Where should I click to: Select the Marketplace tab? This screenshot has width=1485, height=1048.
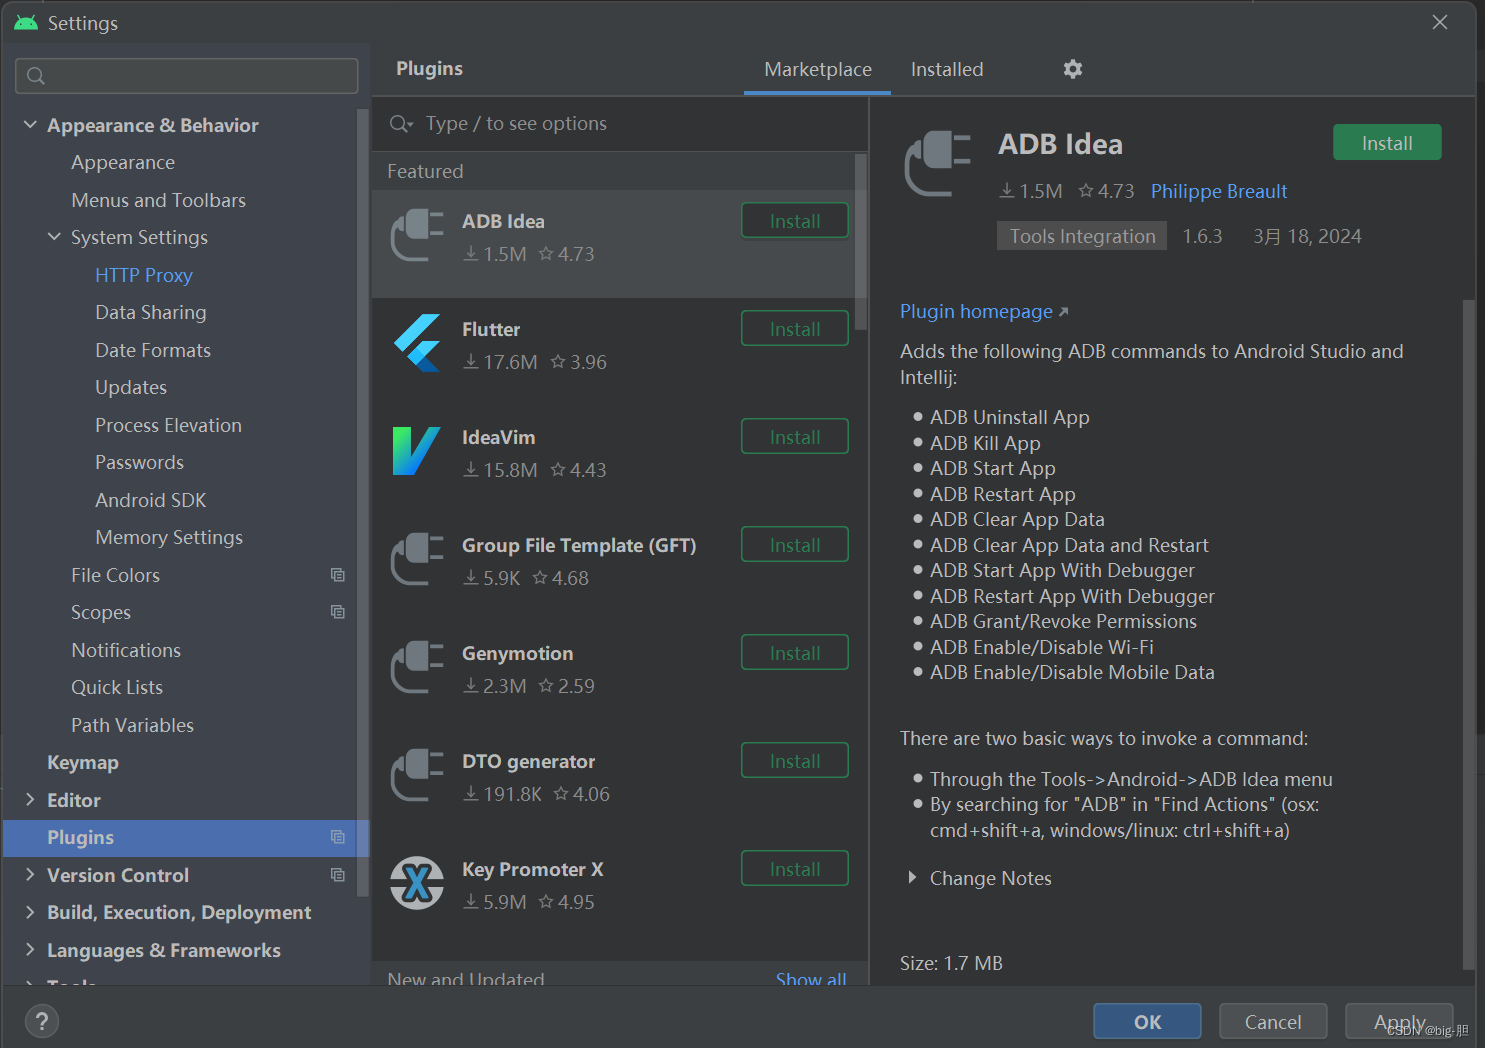coord(817,69)
